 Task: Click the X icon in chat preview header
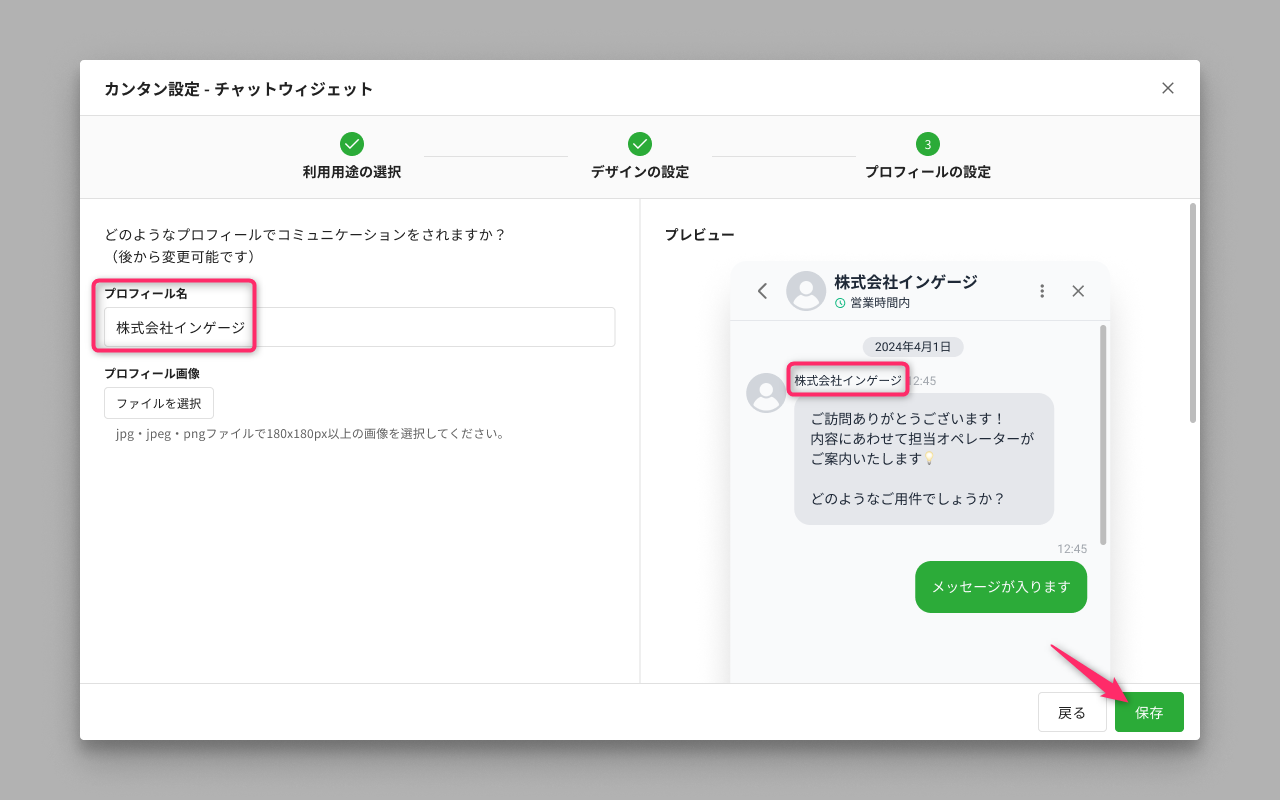[1078, 291]
